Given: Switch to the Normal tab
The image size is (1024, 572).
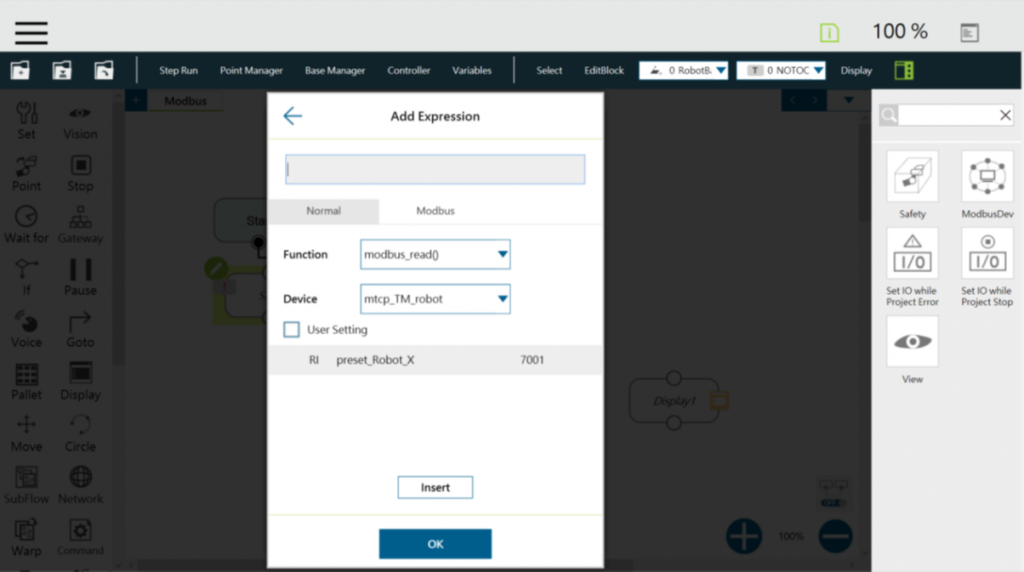Looking at the screenshot, I should pos(323,211).
